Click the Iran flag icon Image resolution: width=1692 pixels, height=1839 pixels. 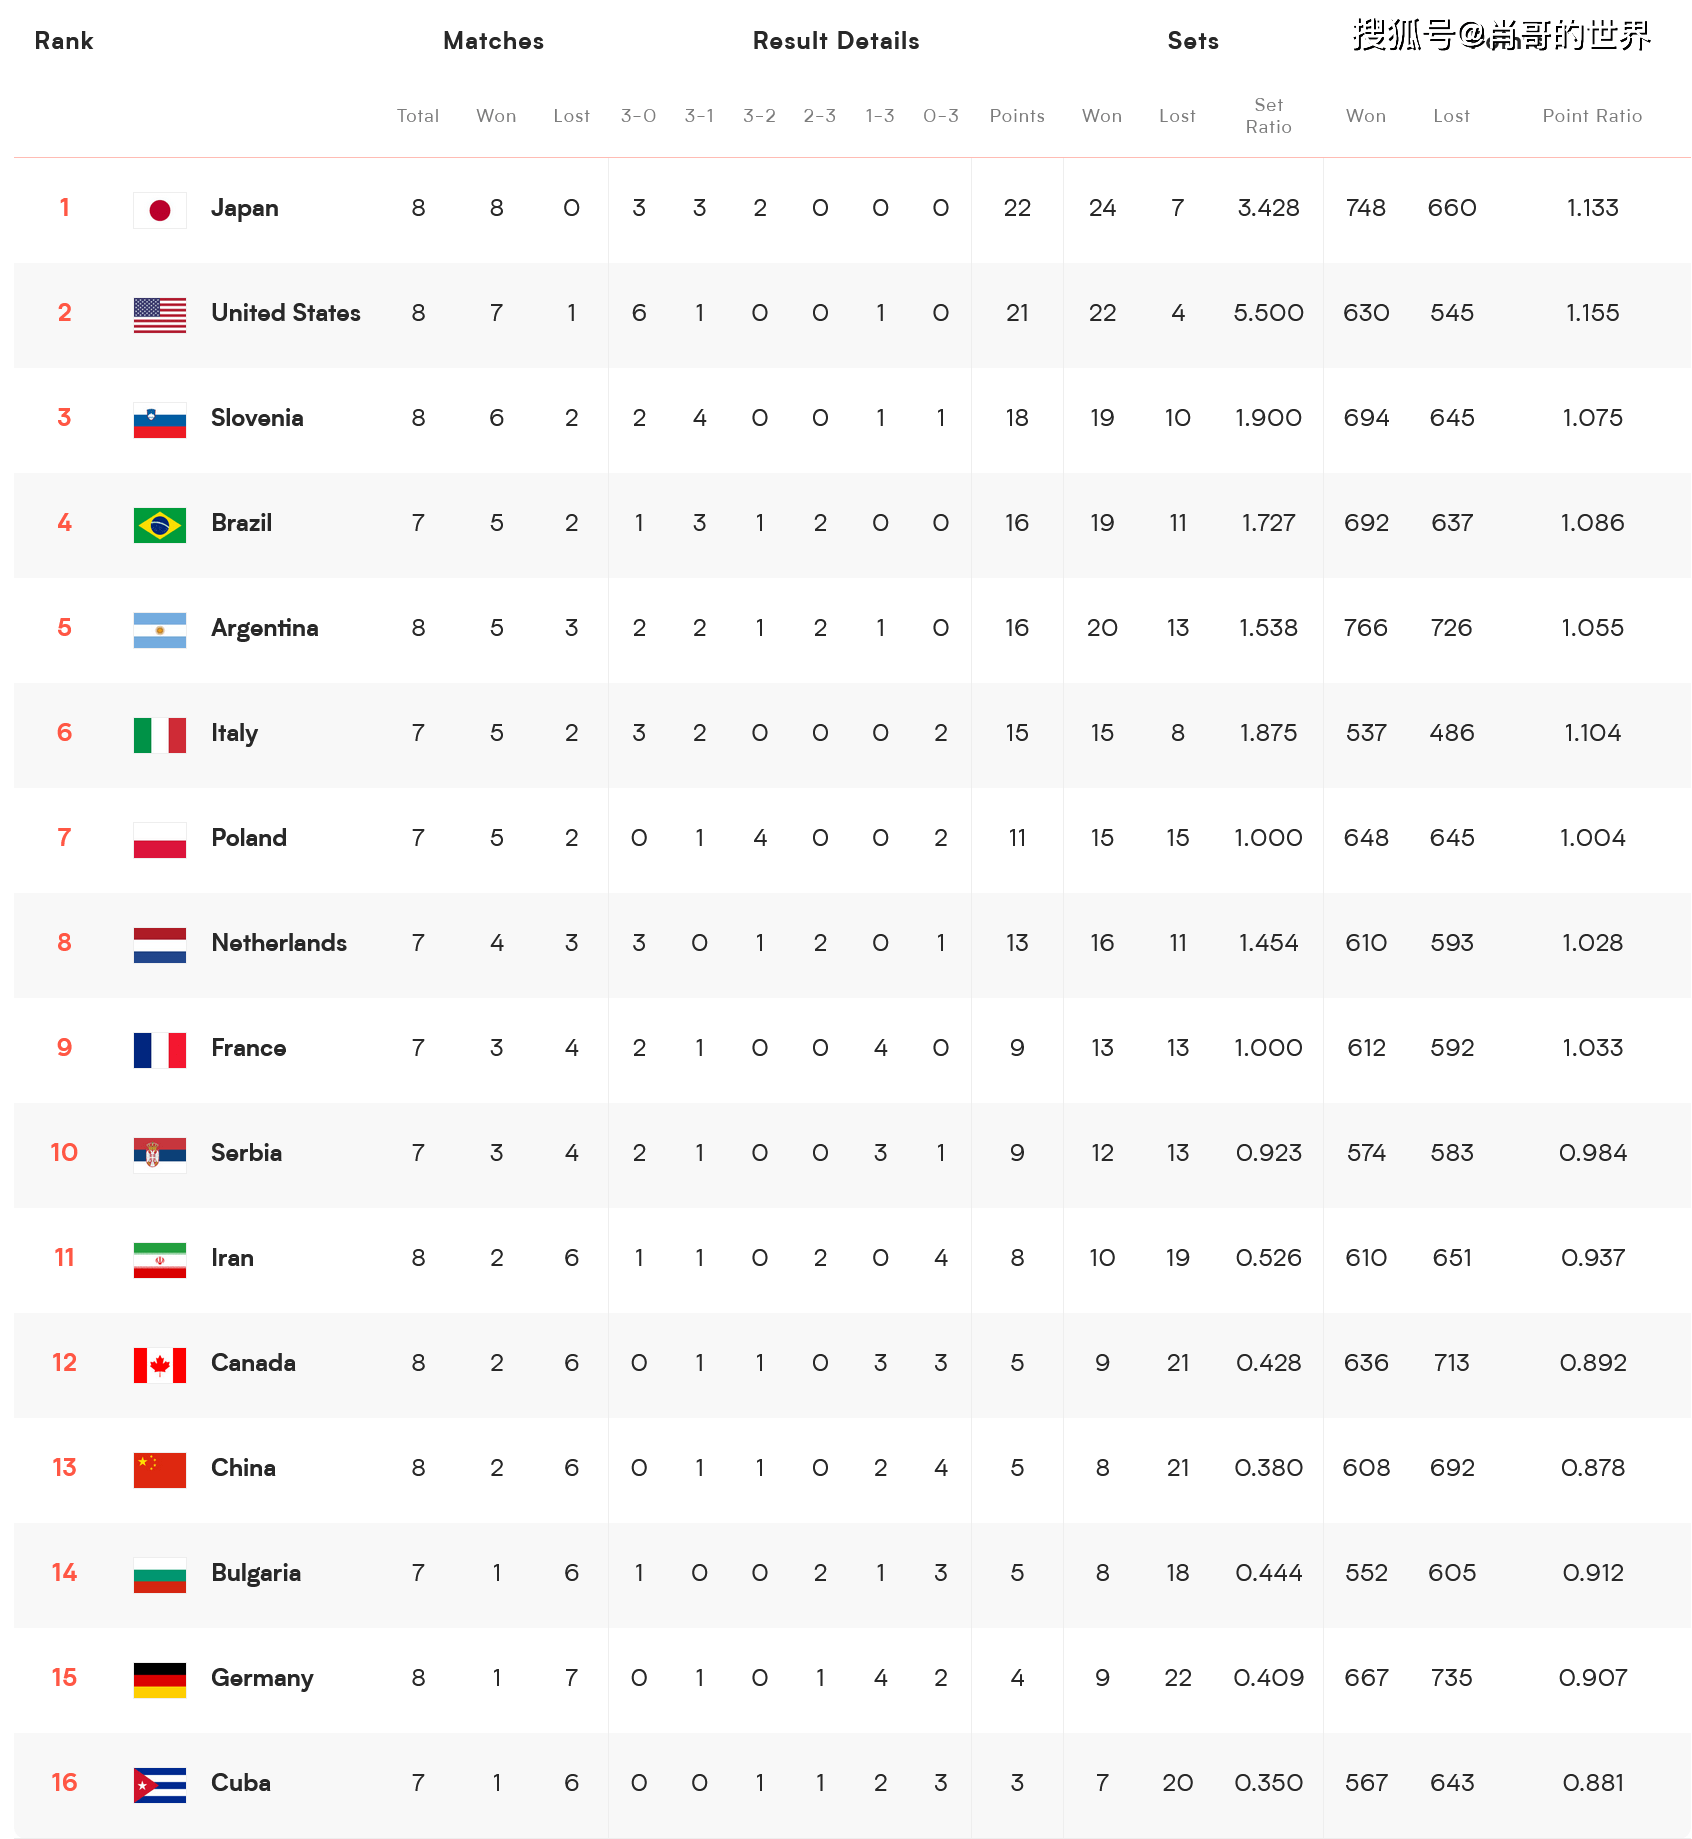click(160, 1260)
